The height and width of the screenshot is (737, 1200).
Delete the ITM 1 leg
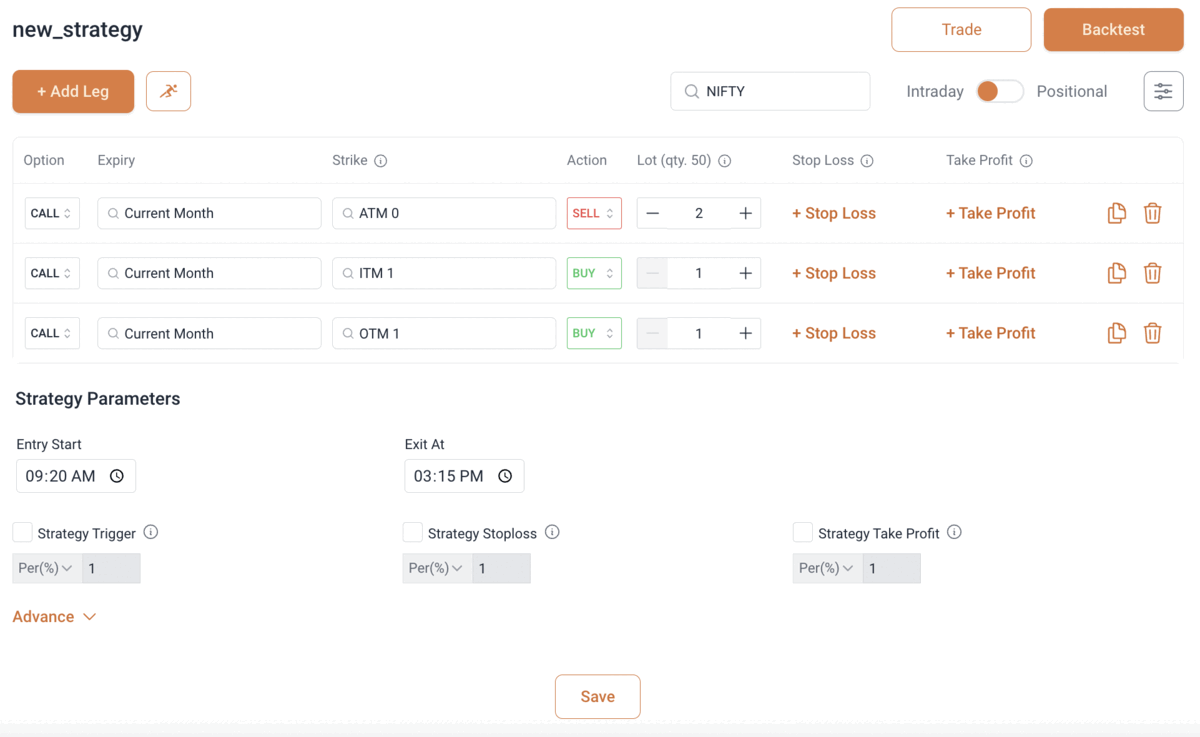click(1152, 273)
